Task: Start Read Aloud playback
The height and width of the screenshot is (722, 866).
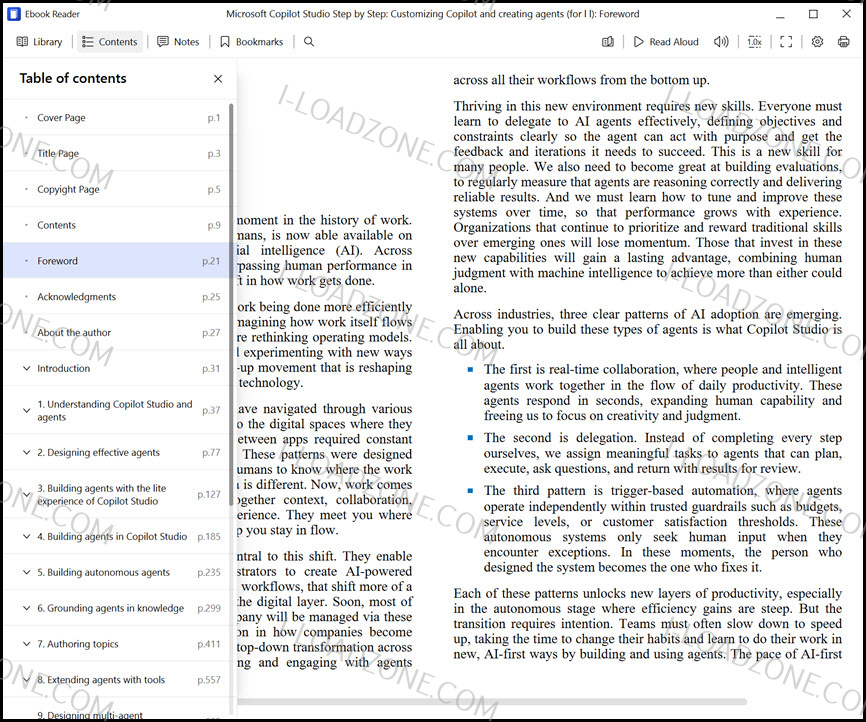Action: pyautogui.click(x=666, y=41)
